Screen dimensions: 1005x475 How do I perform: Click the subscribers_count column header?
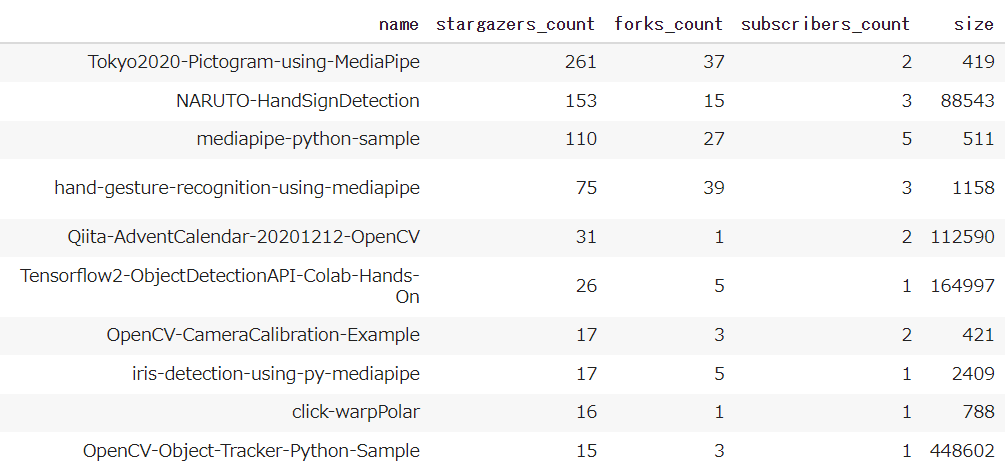[826, 24]
